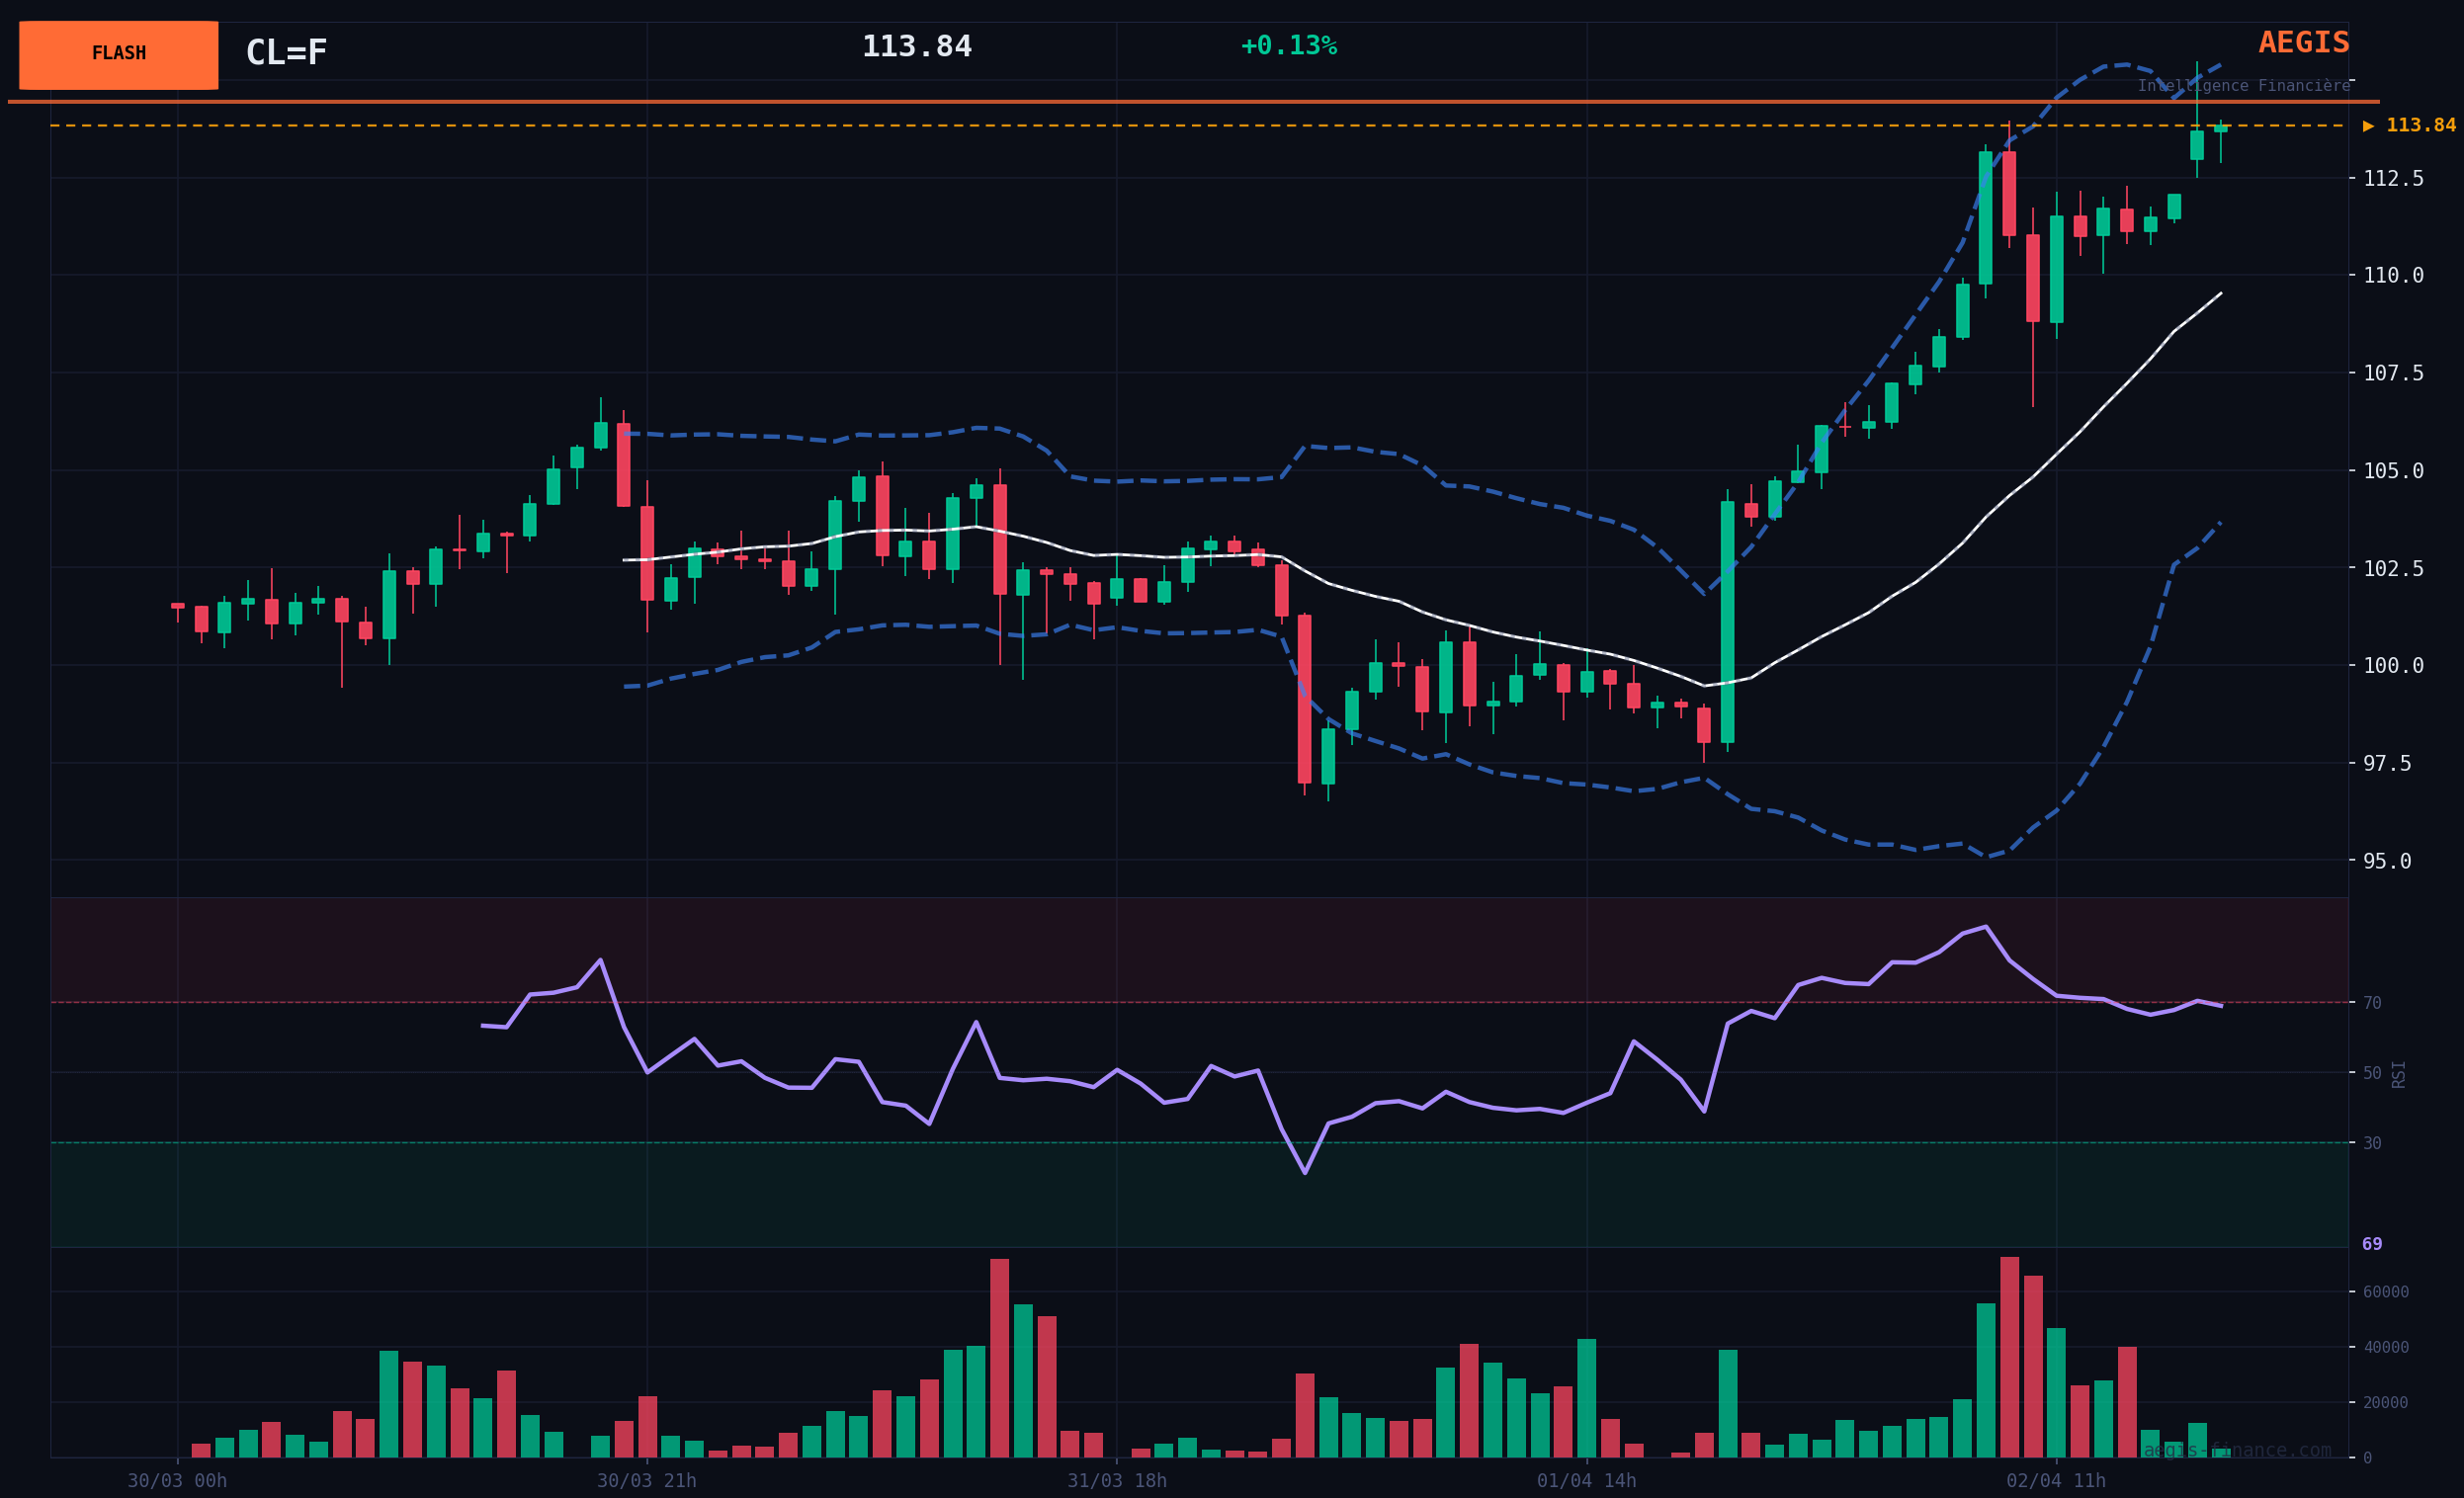Click the 01/04 14h time axis label
The height and width of the screenshot is (1498, 2464).
pos(1586,1481)
